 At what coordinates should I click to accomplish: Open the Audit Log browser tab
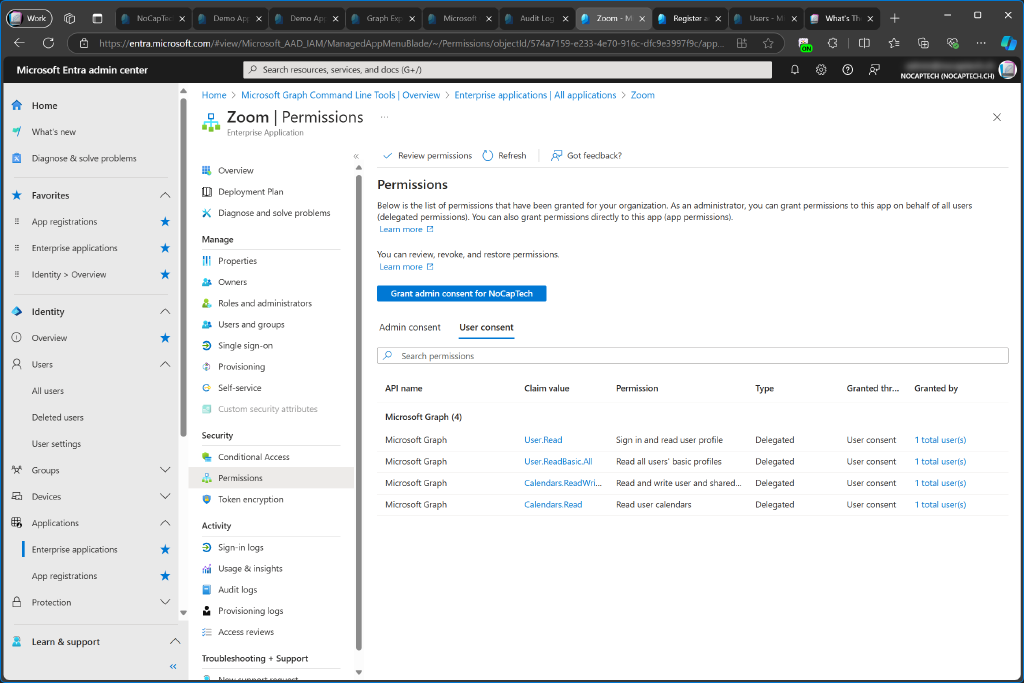coord(538,17)
